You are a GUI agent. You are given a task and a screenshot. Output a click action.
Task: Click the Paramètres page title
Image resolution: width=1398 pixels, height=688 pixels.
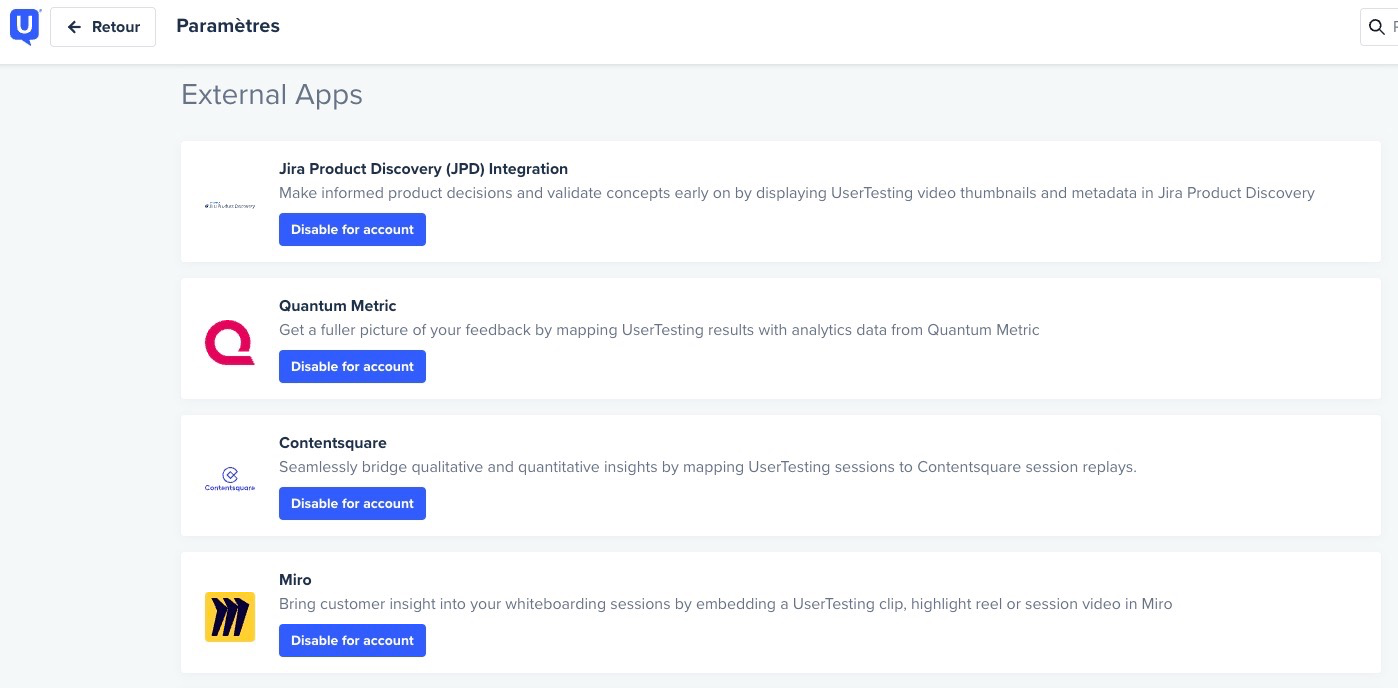pyautogui.click(x=228, y=26)
